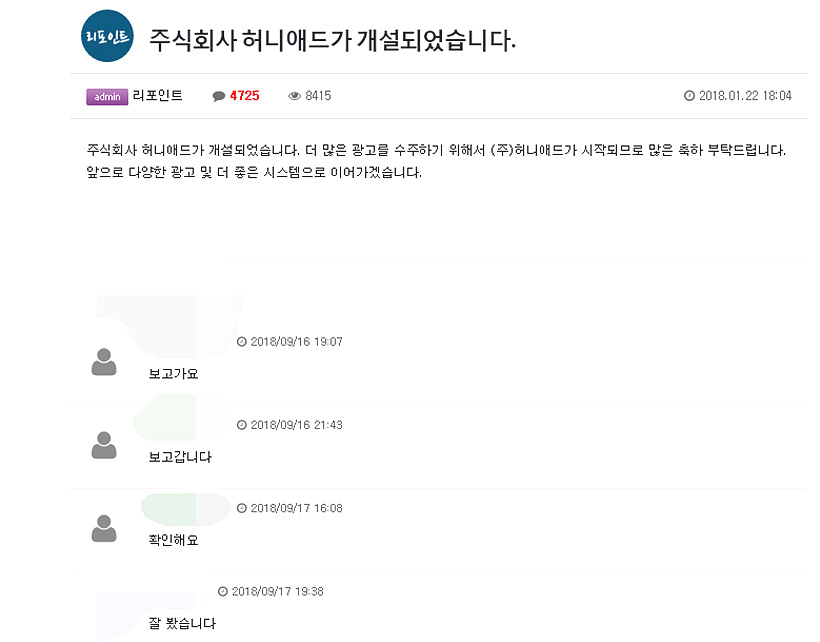The height and width of the screenshot is (642, 820).
Task: Click the view count 8415
Action: tap(318, 96)
